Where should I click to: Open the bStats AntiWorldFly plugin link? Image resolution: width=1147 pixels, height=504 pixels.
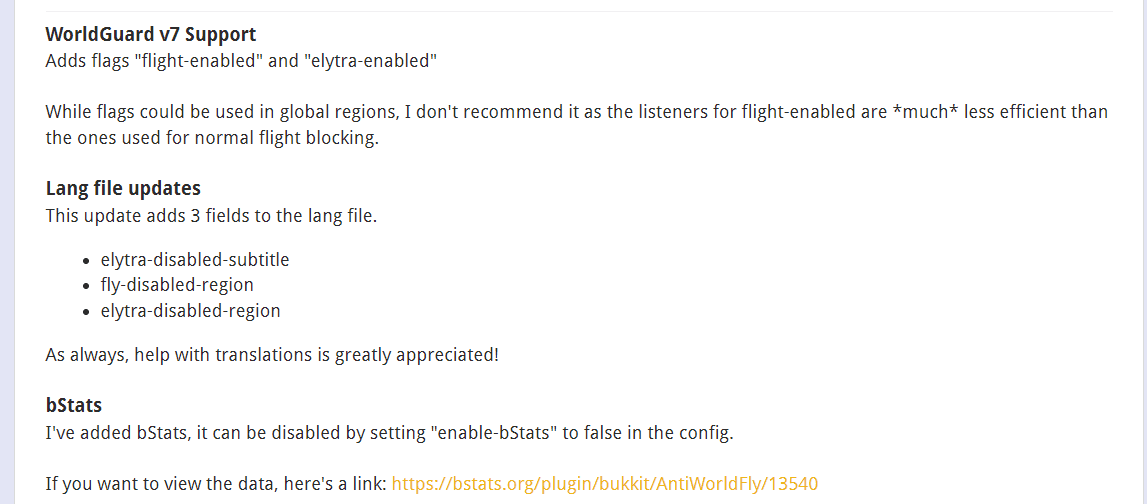pyautogui.click(x=604, y=484)
